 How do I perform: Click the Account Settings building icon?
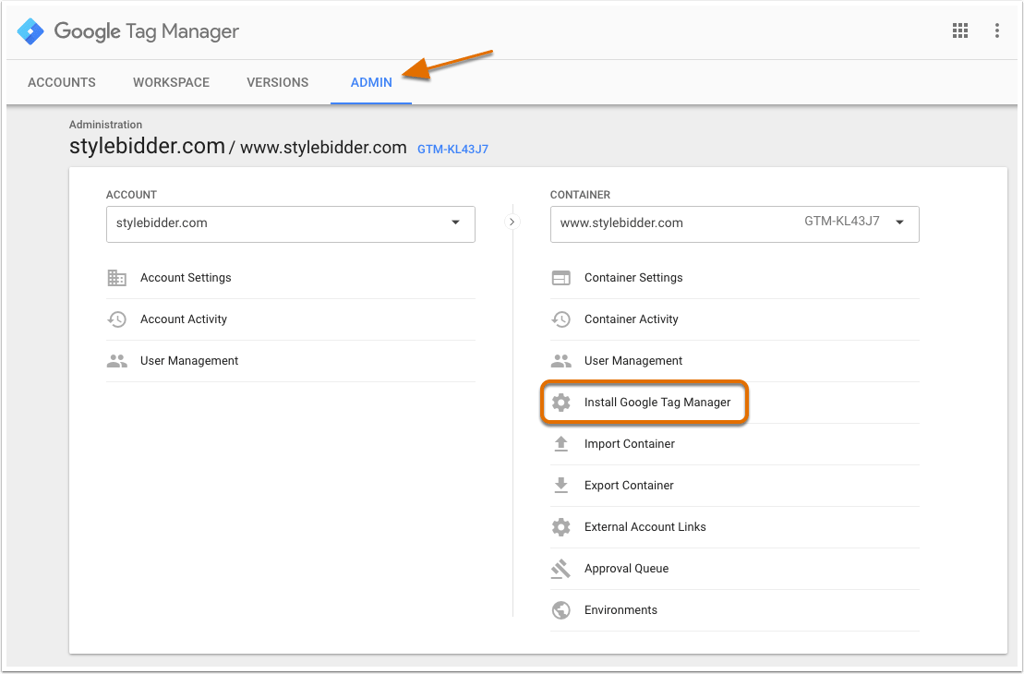[x=117, y=278]
